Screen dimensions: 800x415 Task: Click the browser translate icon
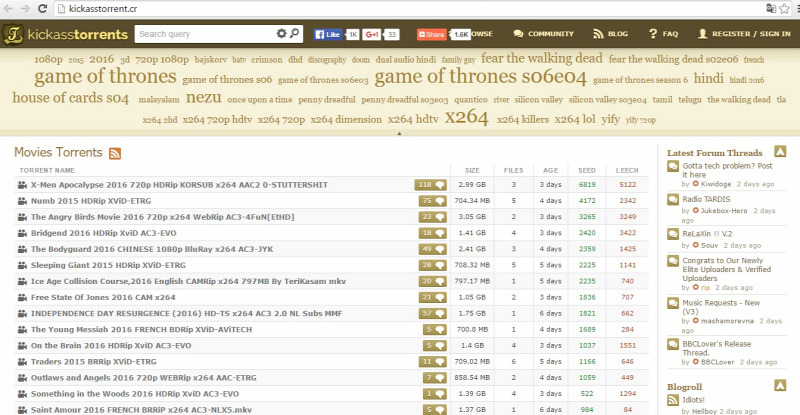point(771,9)
